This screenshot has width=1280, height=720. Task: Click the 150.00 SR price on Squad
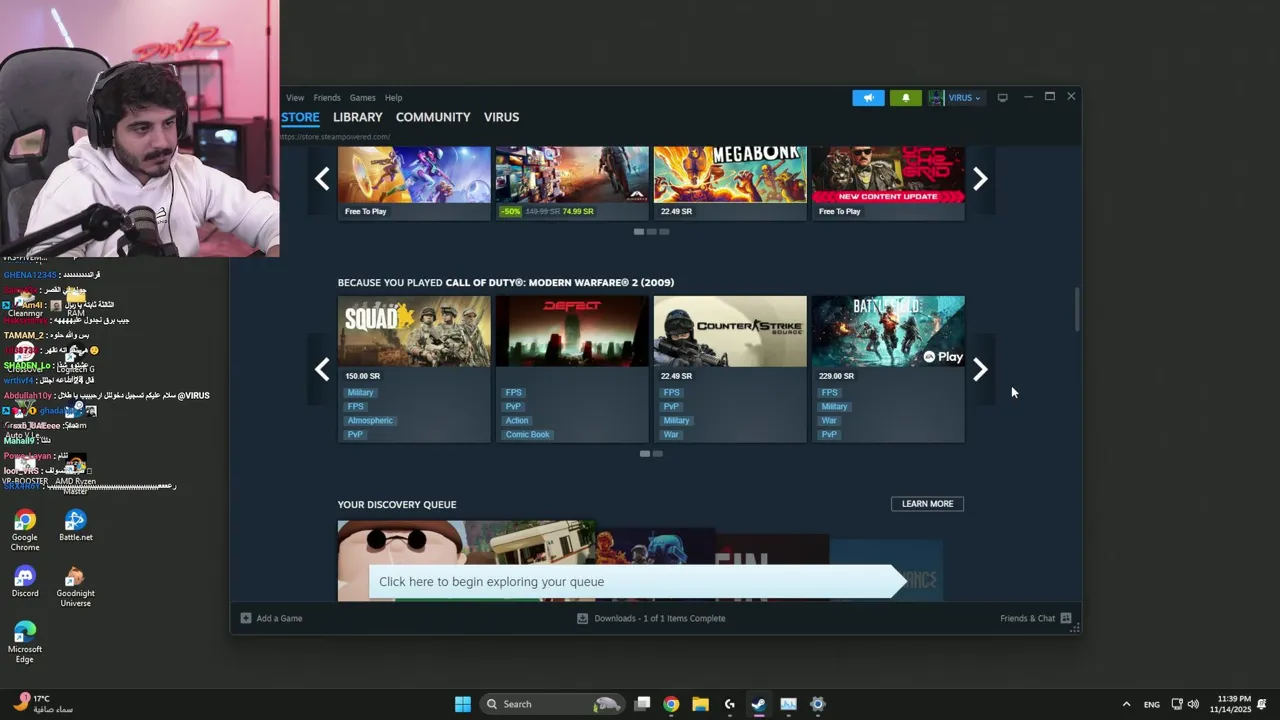click(x=362, y=376)
